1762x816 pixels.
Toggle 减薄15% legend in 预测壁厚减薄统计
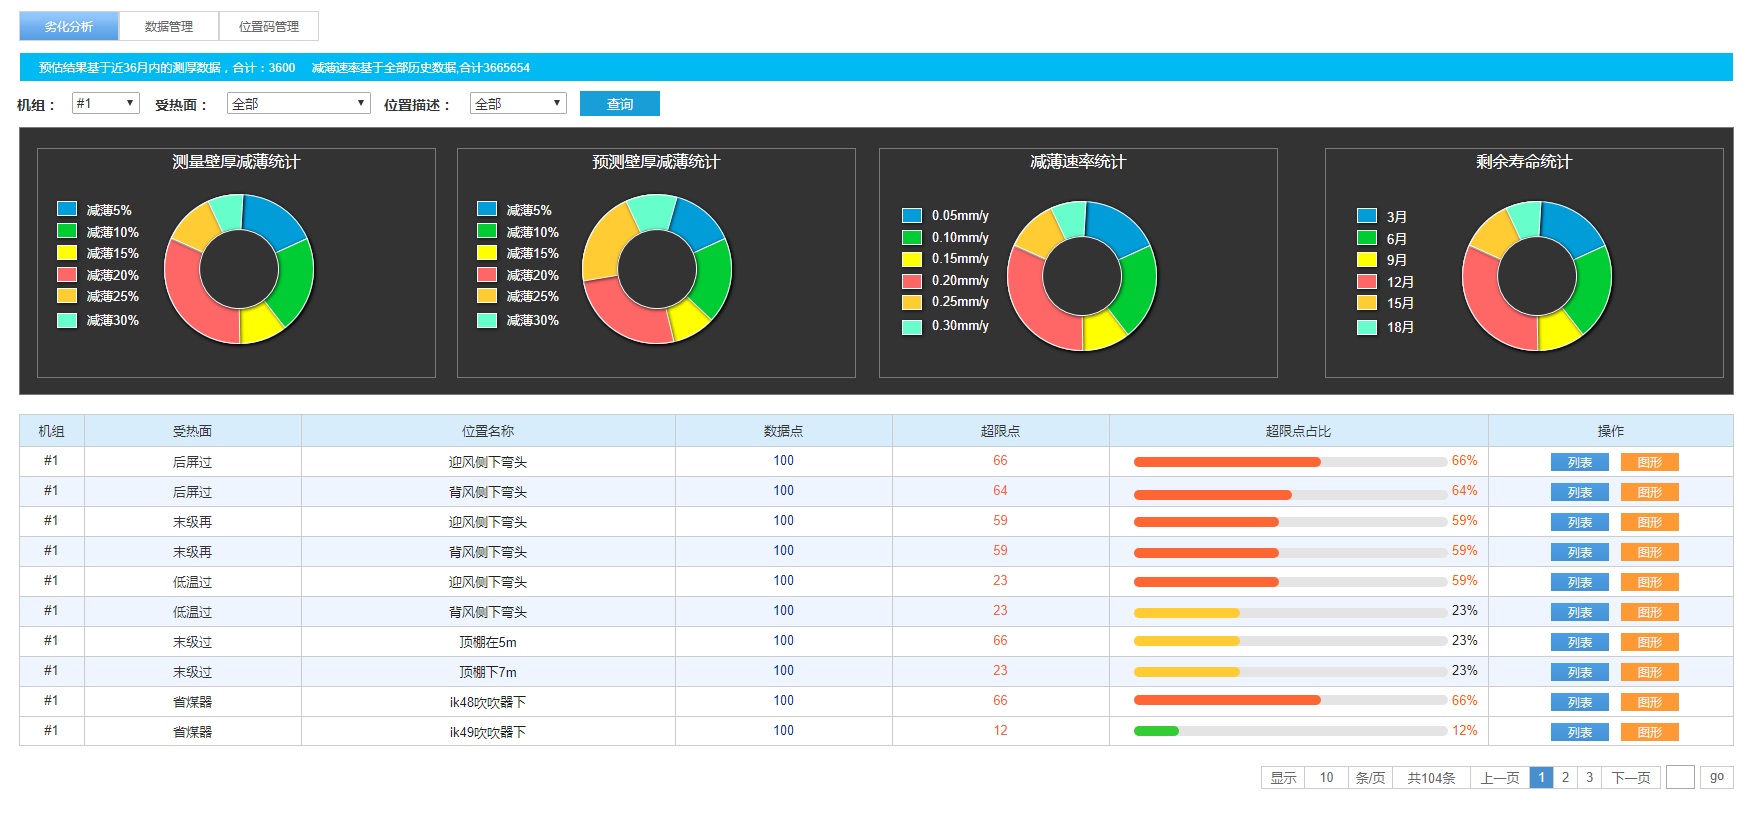point(518,253)
